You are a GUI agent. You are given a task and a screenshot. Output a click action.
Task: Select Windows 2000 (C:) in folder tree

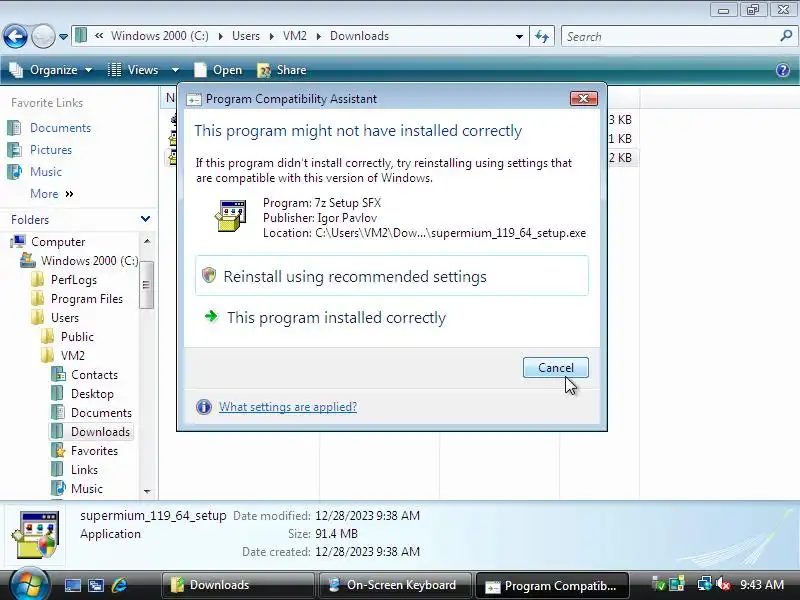tap(89, 260)
